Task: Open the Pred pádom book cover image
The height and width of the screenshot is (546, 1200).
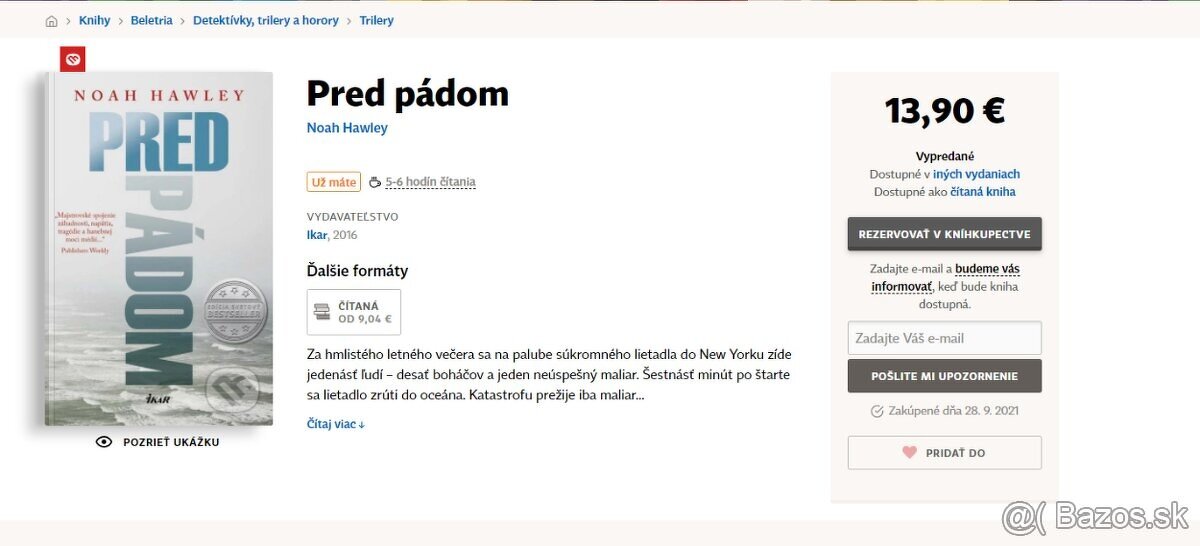Action: coord(158,250)
